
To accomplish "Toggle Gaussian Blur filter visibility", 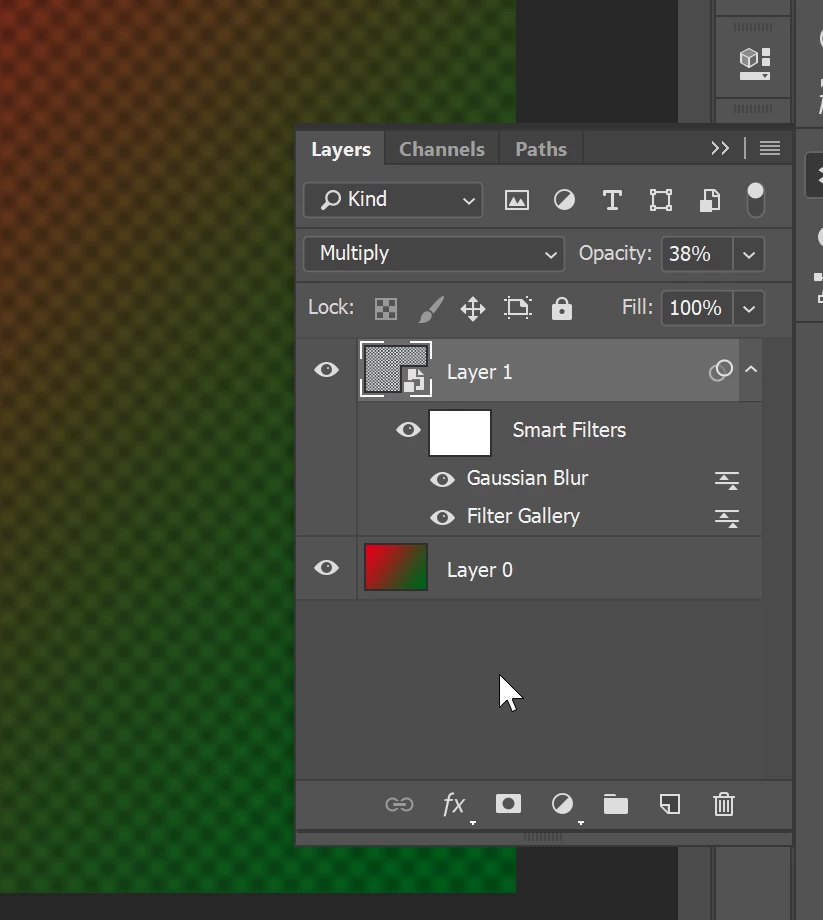I will [x=442, y=480].
